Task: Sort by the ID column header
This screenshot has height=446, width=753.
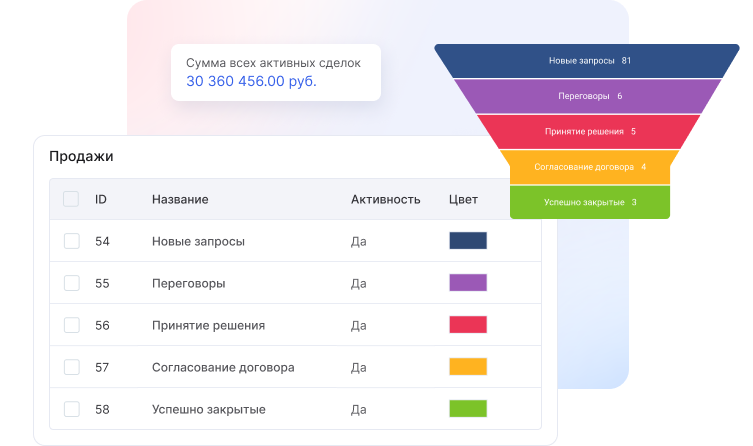Action: (x=101, y=199)
